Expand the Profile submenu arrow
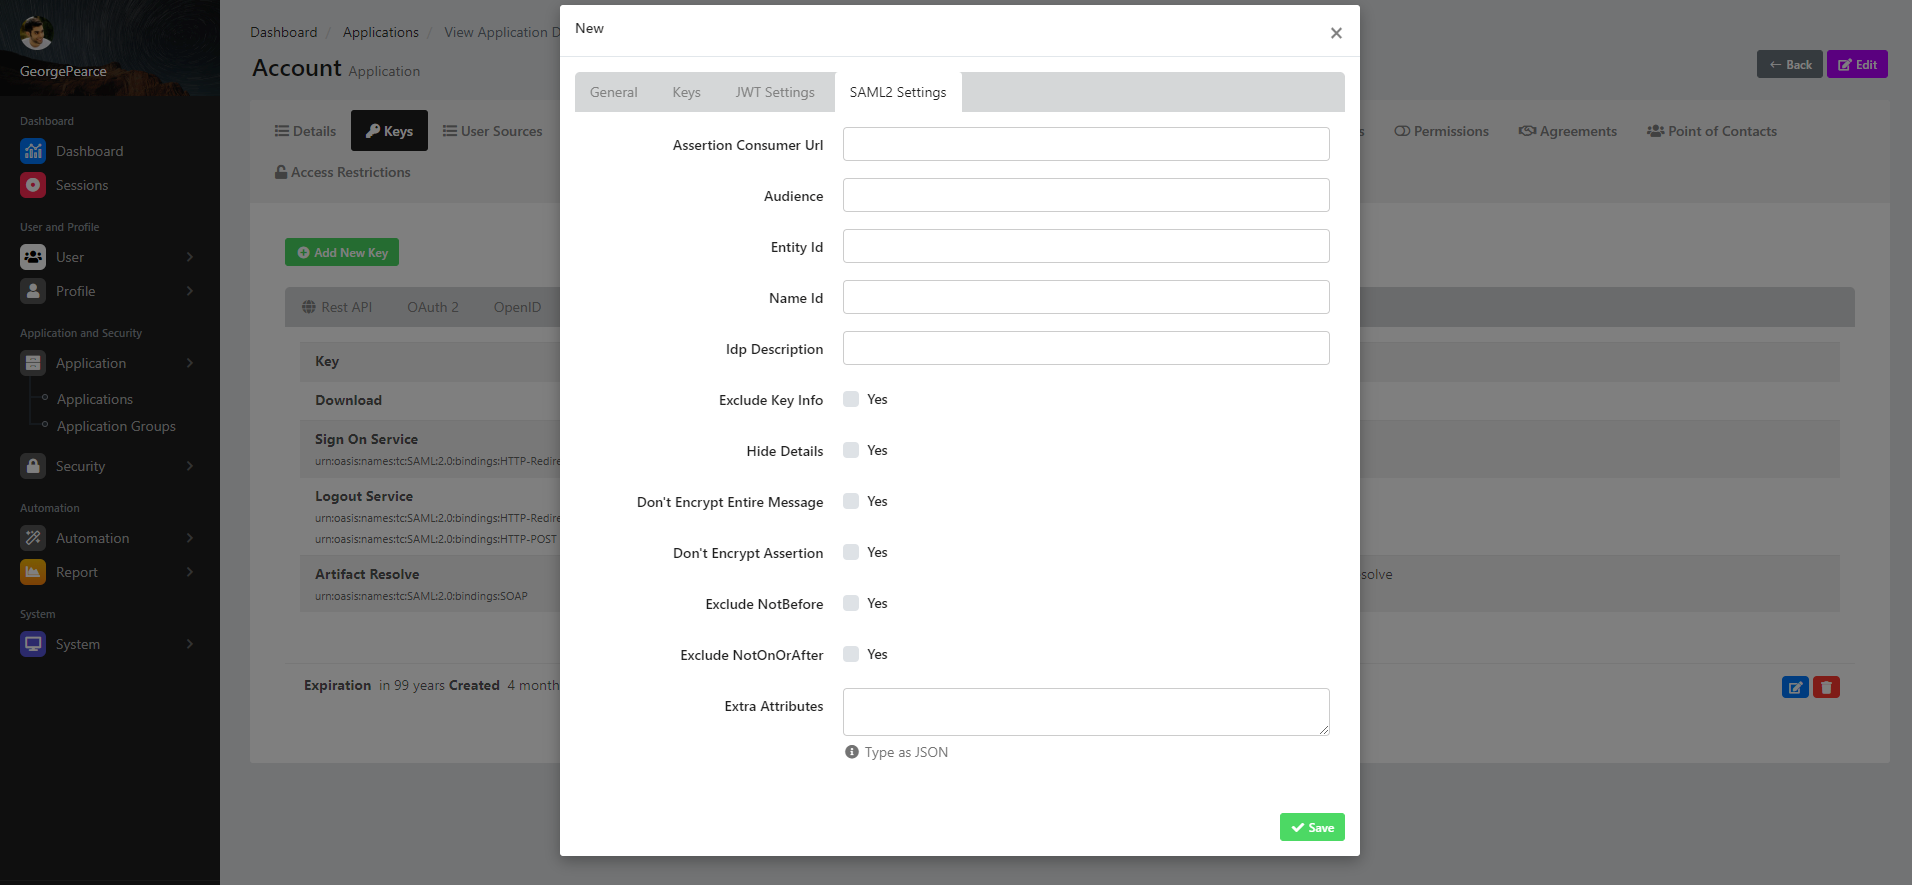The width and height of the screenshot is (1912, 885). [x=190, y=291]
